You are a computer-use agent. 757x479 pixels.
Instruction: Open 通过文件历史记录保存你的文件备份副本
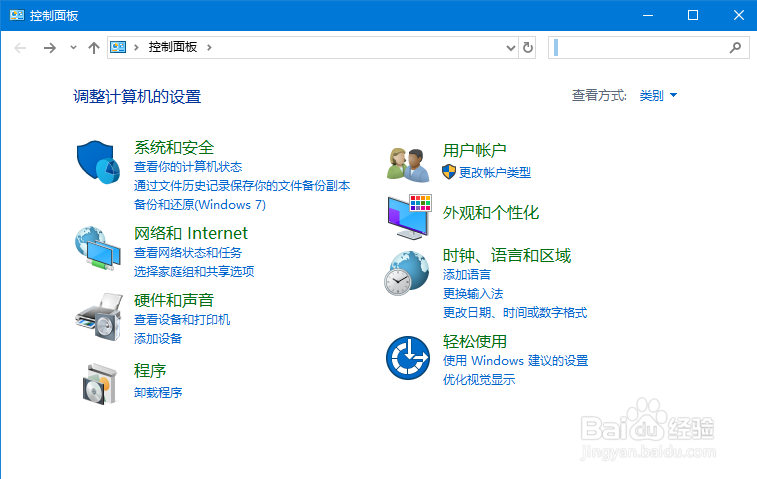click(x=242, y=186)
